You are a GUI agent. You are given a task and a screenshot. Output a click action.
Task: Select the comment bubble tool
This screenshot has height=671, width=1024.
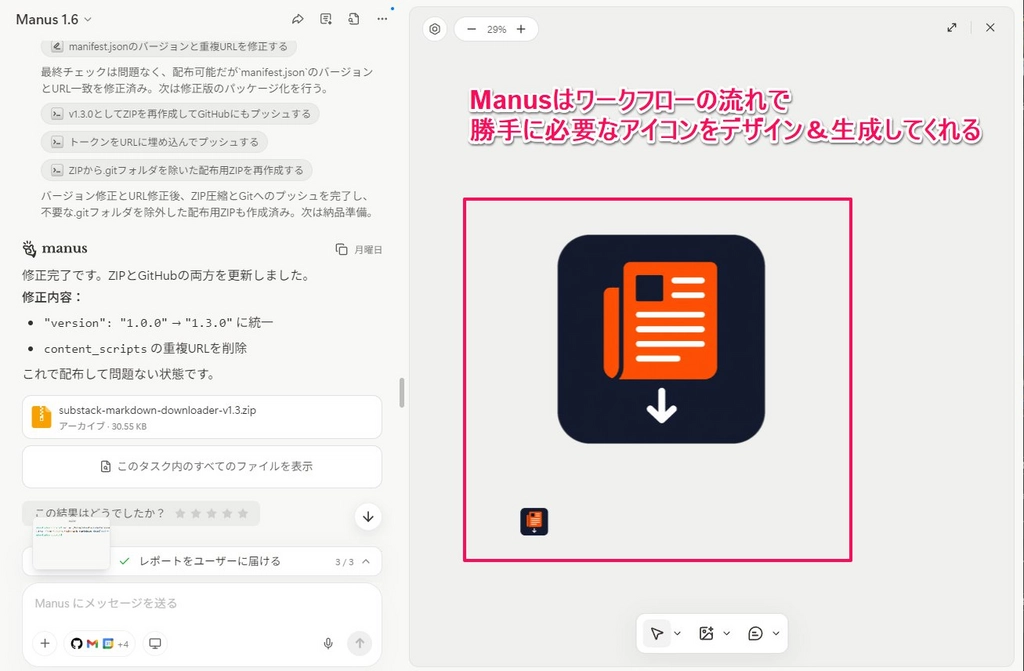click(756, 633)
